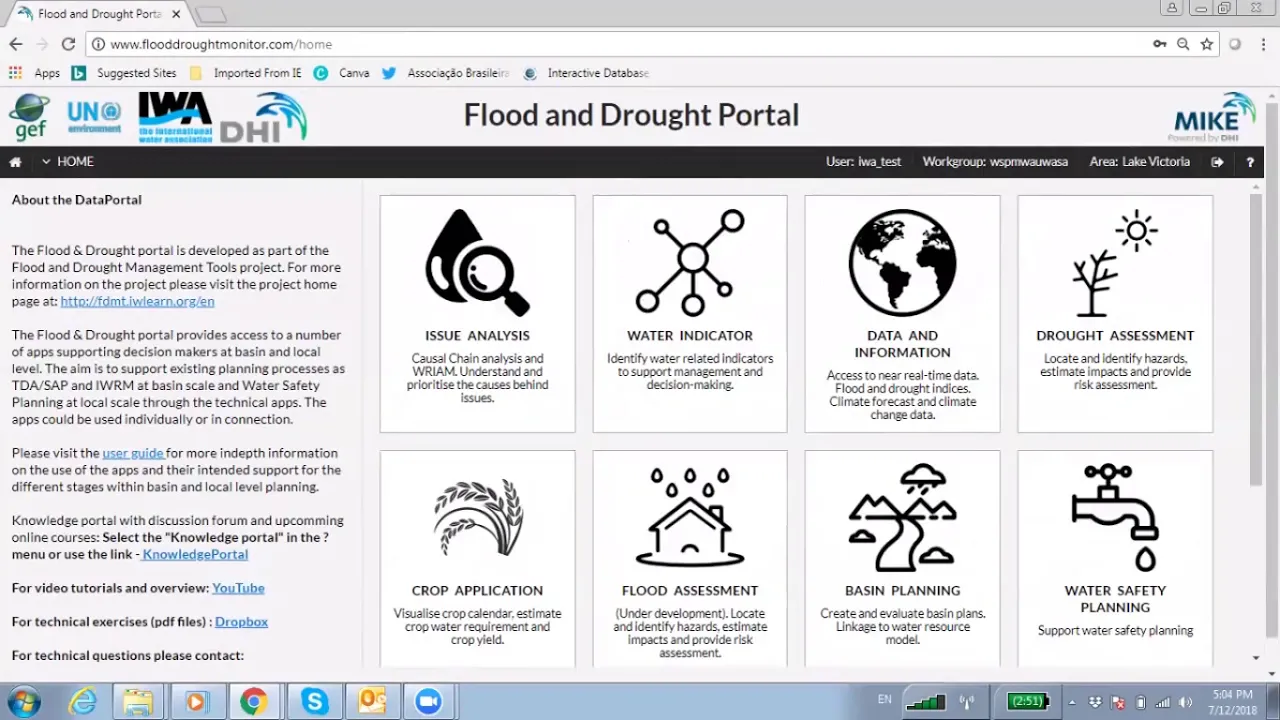Open Skype from the taskbar
1280x720 pixels.
tap(314, 702)
